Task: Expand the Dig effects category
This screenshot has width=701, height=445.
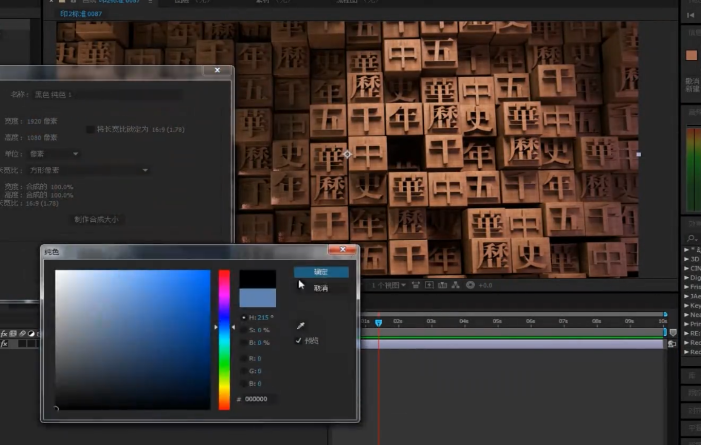Action: tap(687, 278)
